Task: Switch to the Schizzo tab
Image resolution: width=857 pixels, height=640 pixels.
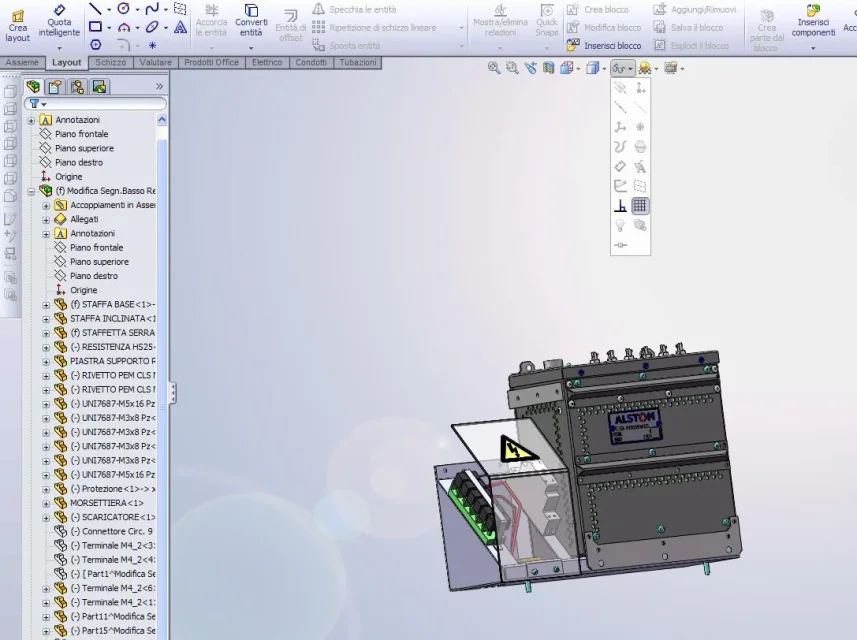Action: (110, 62)
